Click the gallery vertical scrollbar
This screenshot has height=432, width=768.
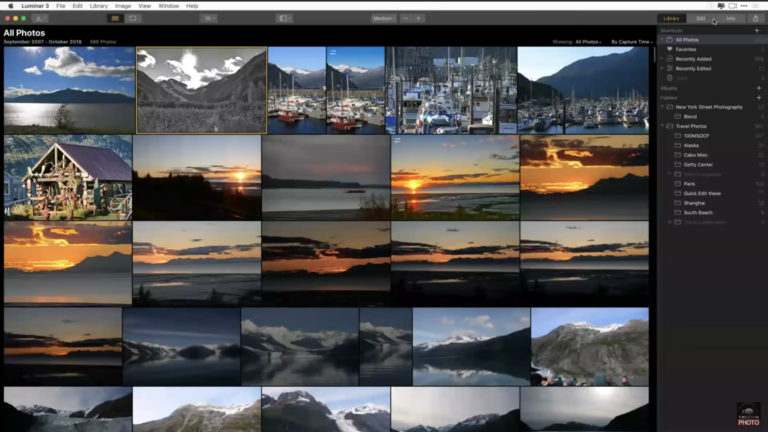[x=654, y=54]
